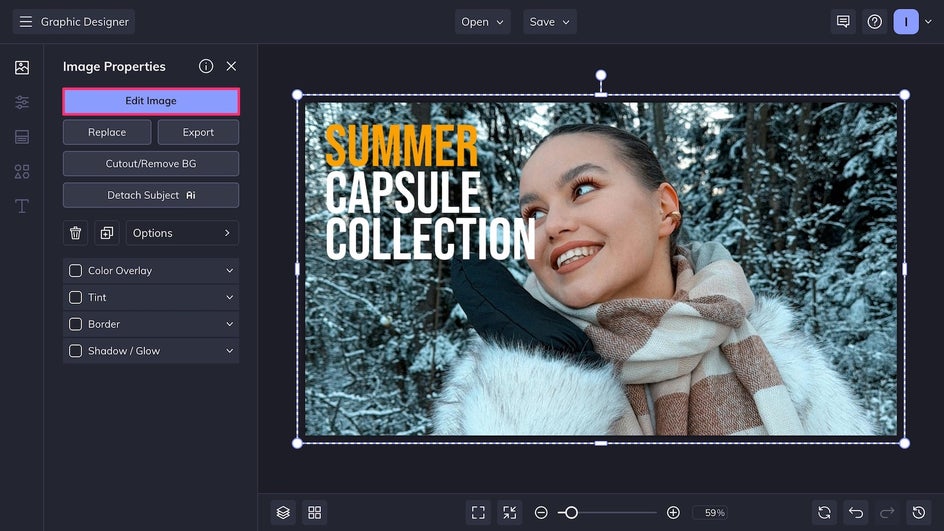This screenshot has width=944, height=531.
Task: Enable the Color Overlay checkbox
Action: (x=75, y=270)
